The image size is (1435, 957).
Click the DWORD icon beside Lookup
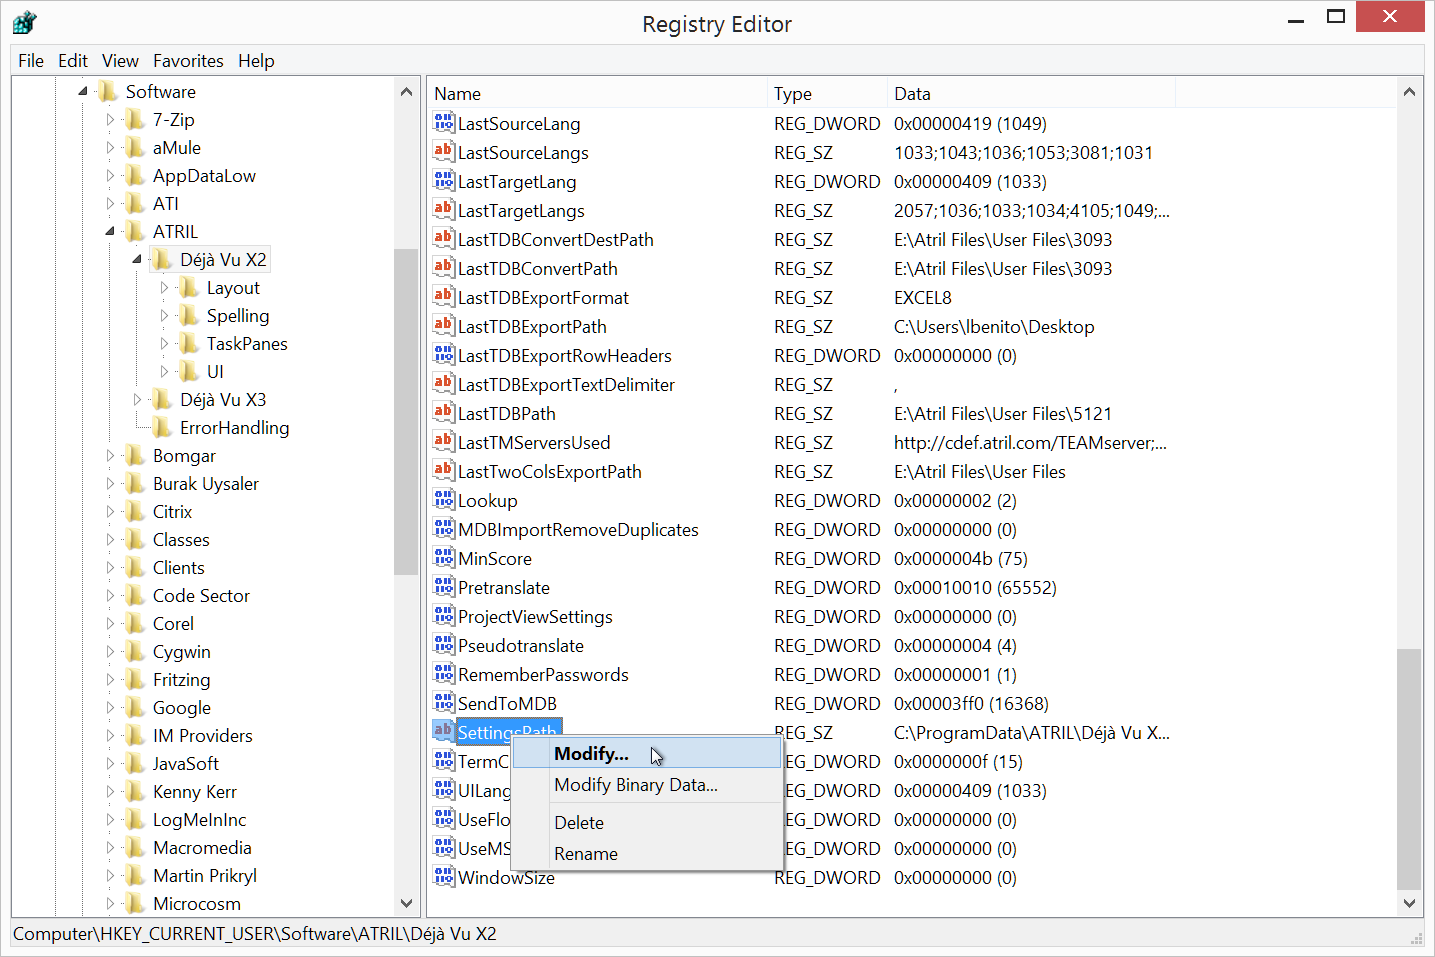pyautogui.click(x=444, y=500)
